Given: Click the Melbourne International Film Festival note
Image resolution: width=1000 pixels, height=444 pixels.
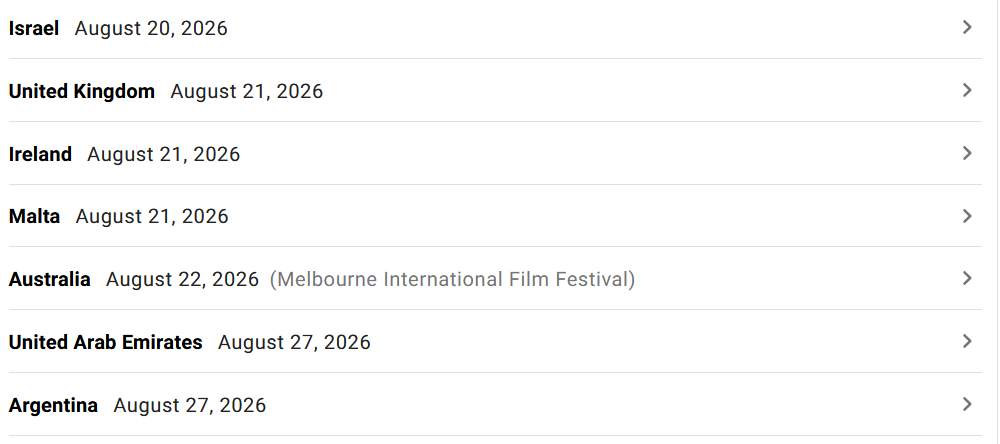Looking at the screenshot, I should tap(452, 279).
